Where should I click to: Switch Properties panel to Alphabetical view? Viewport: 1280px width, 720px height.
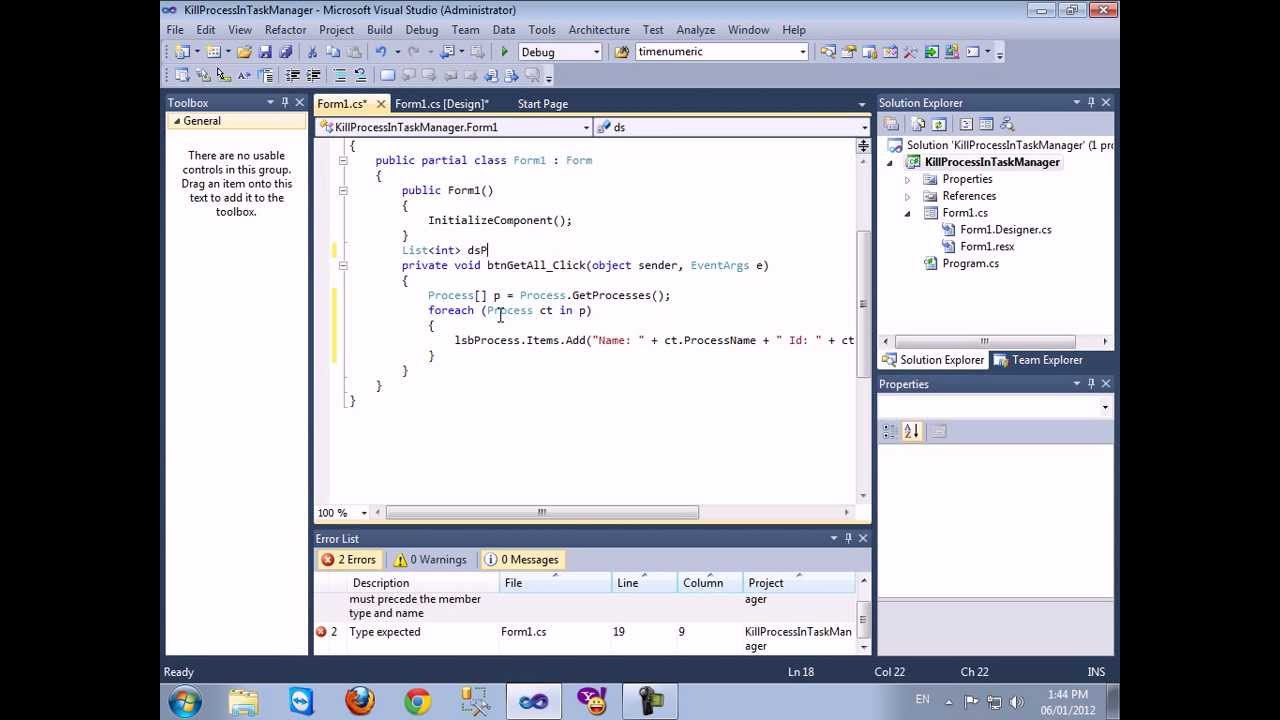[x=911, y=431]
